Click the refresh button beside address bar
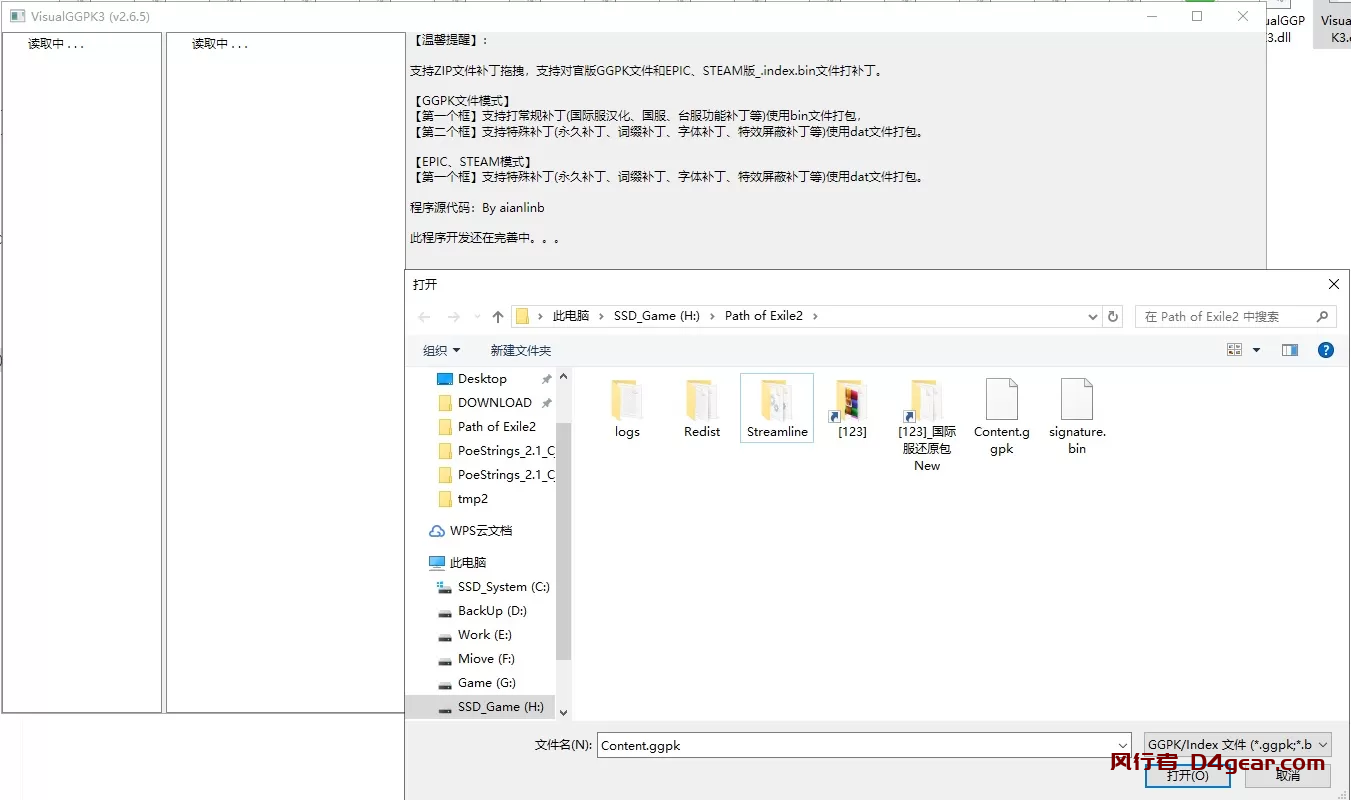 point(1113,316)
